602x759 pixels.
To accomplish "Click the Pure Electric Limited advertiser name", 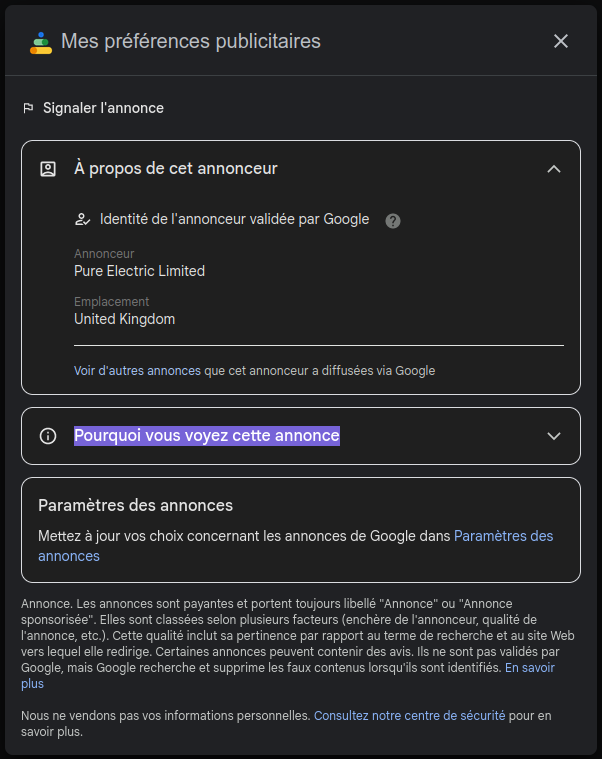I will pyautogui.click(x=139, y=271).
